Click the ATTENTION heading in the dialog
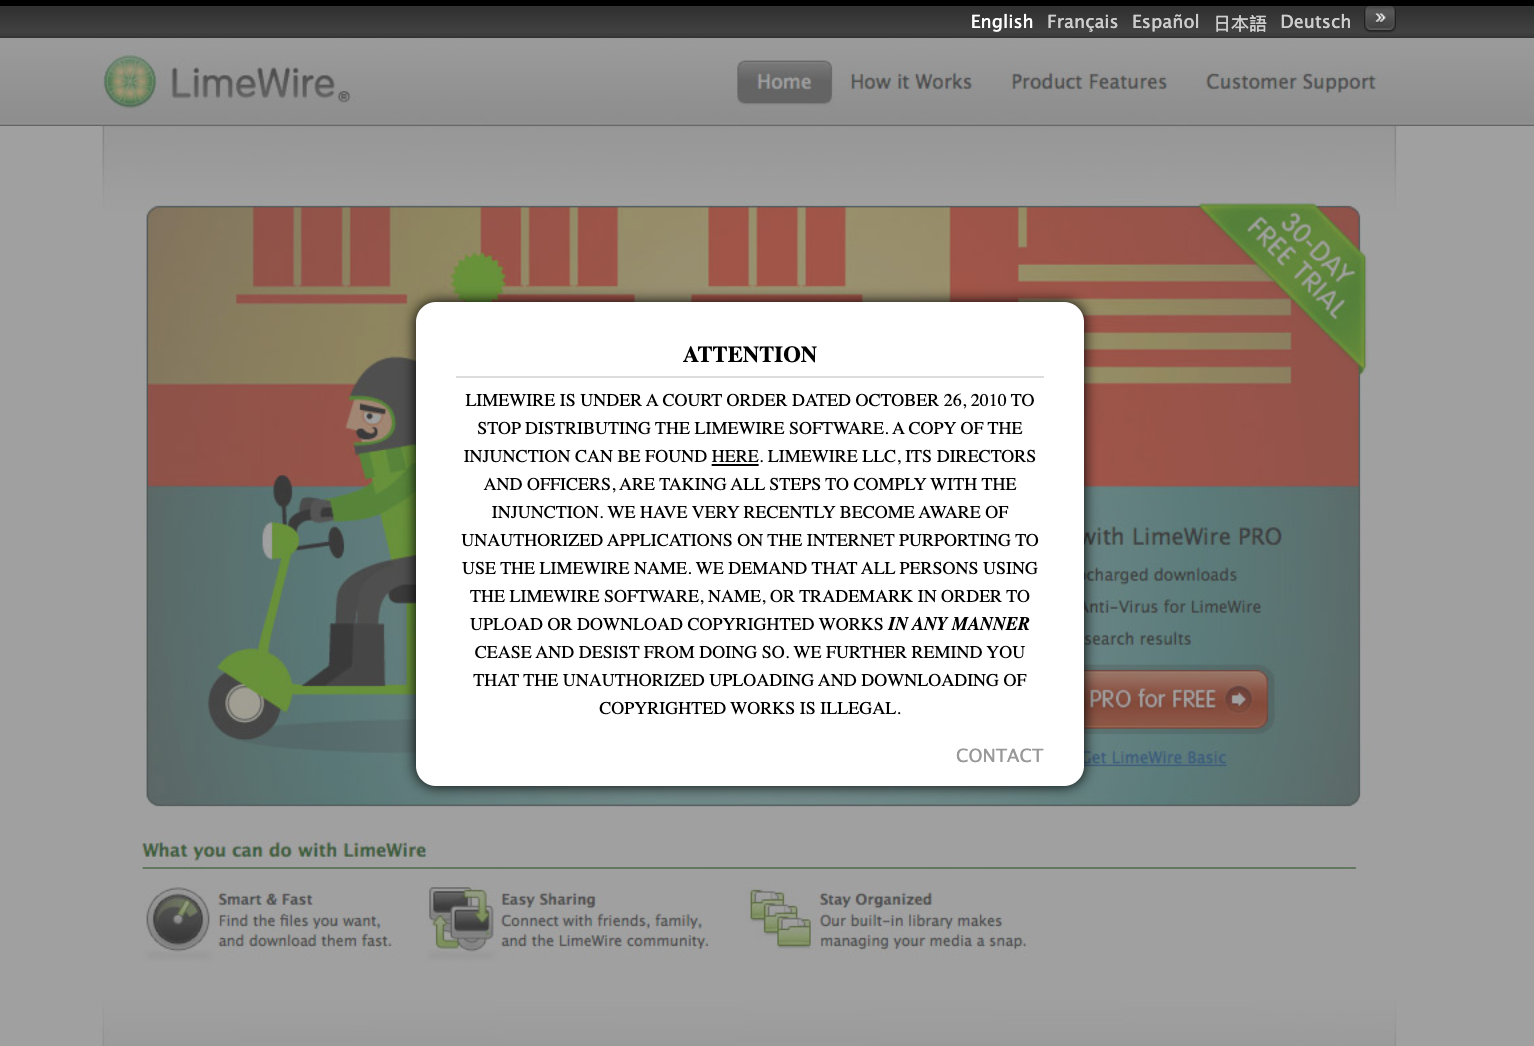Screen dimensions: 1534x1046 point(750,355)
